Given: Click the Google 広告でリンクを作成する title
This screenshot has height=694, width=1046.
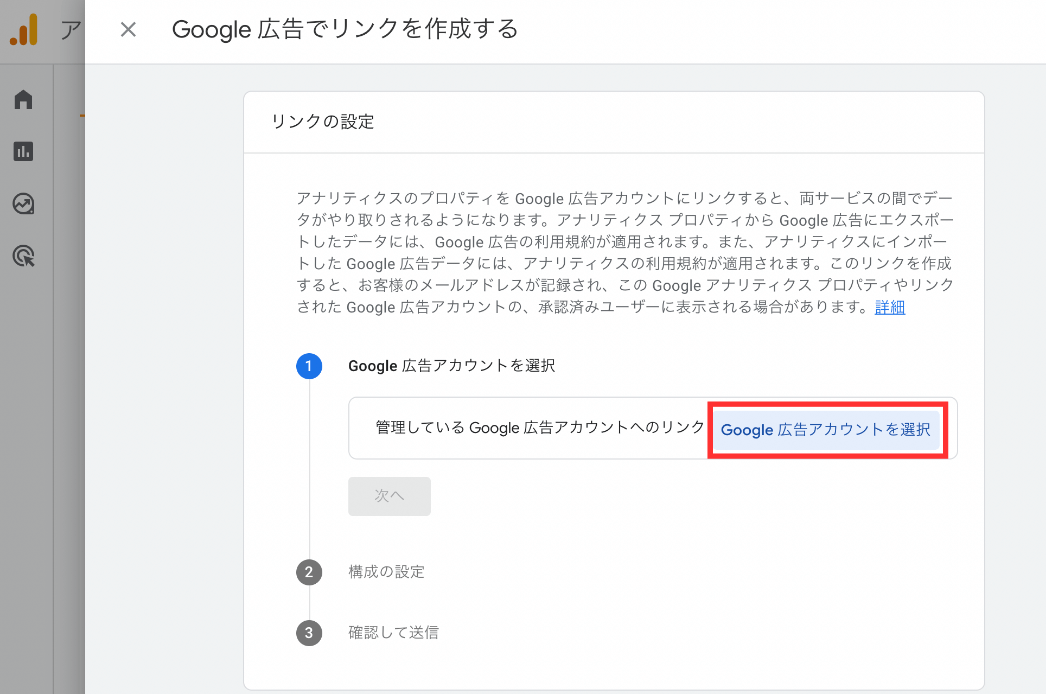Looking at the screenshot, I should click(x=345, y=29).
